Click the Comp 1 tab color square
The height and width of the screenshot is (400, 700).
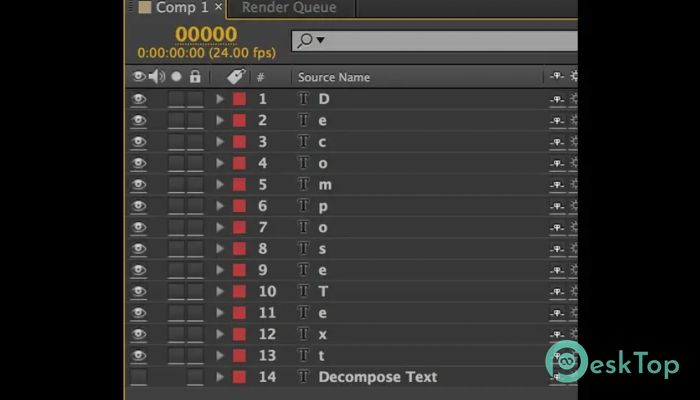145,7
